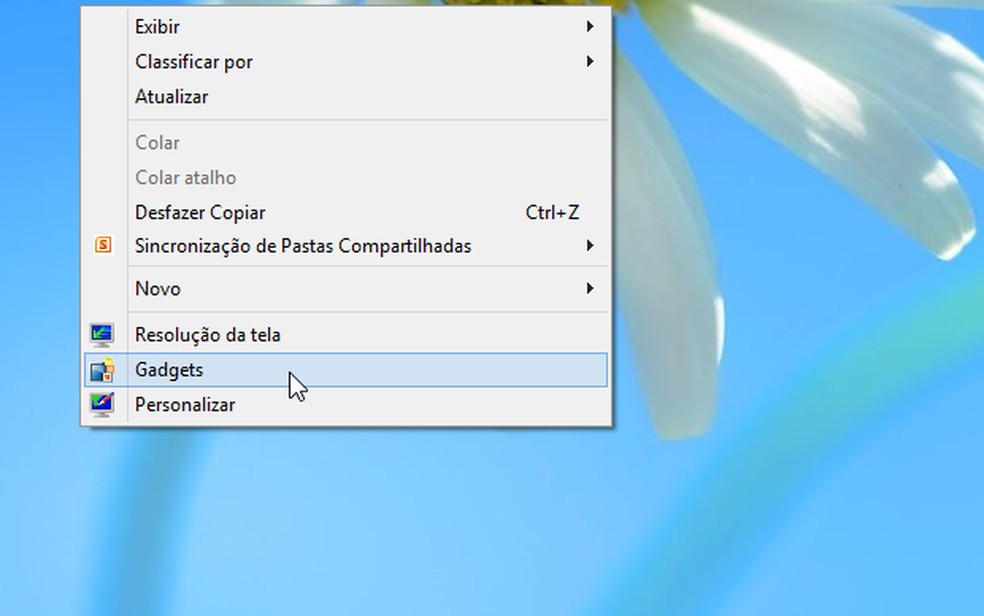984x616 pixels.
Task: Expand the Classificar por submenu arrow
Action: click(x=590, y=61)
